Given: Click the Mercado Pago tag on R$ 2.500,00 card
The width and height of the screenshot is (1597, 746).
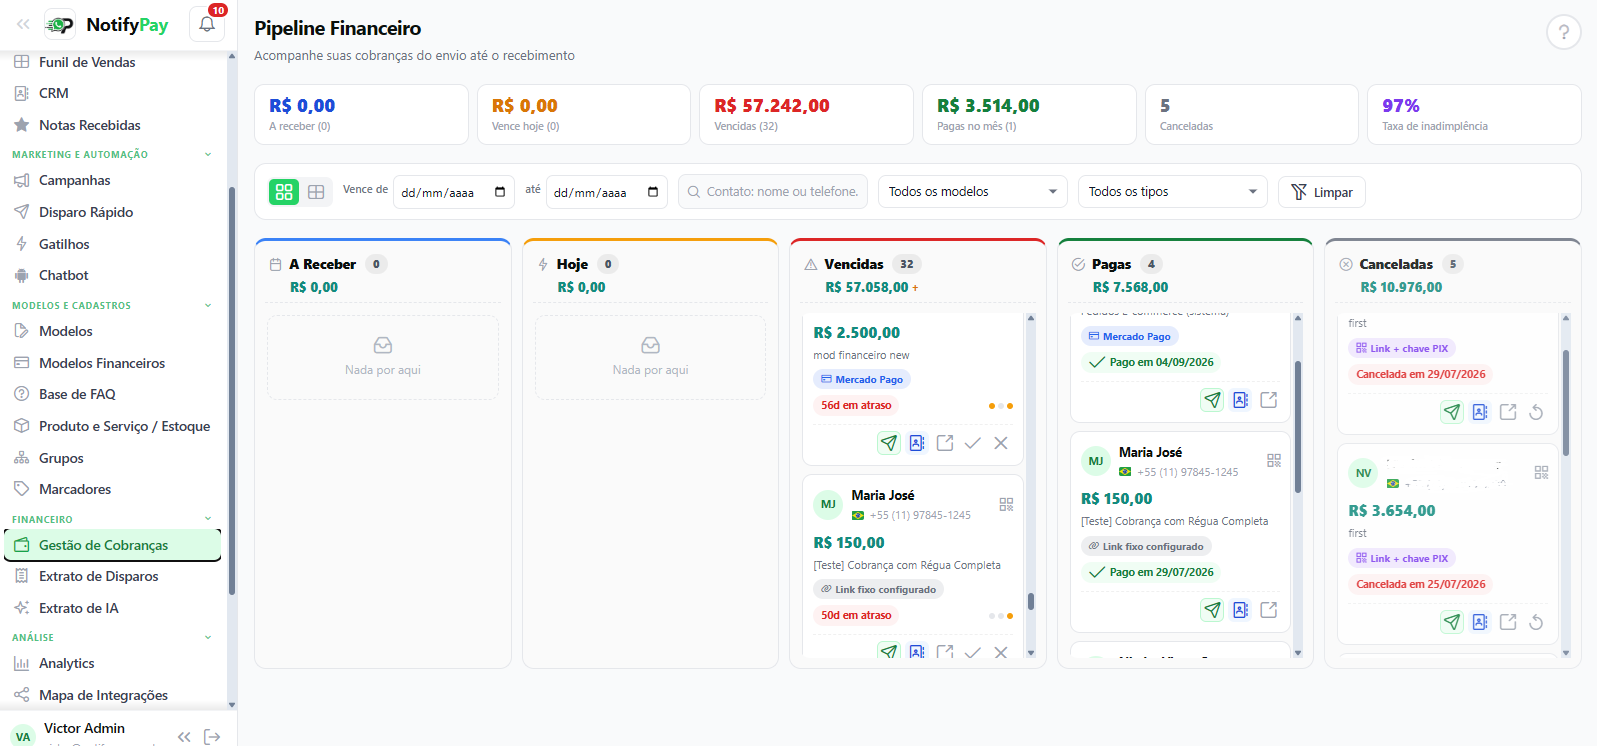Looking at the screenshot, I should click(861, 379).
